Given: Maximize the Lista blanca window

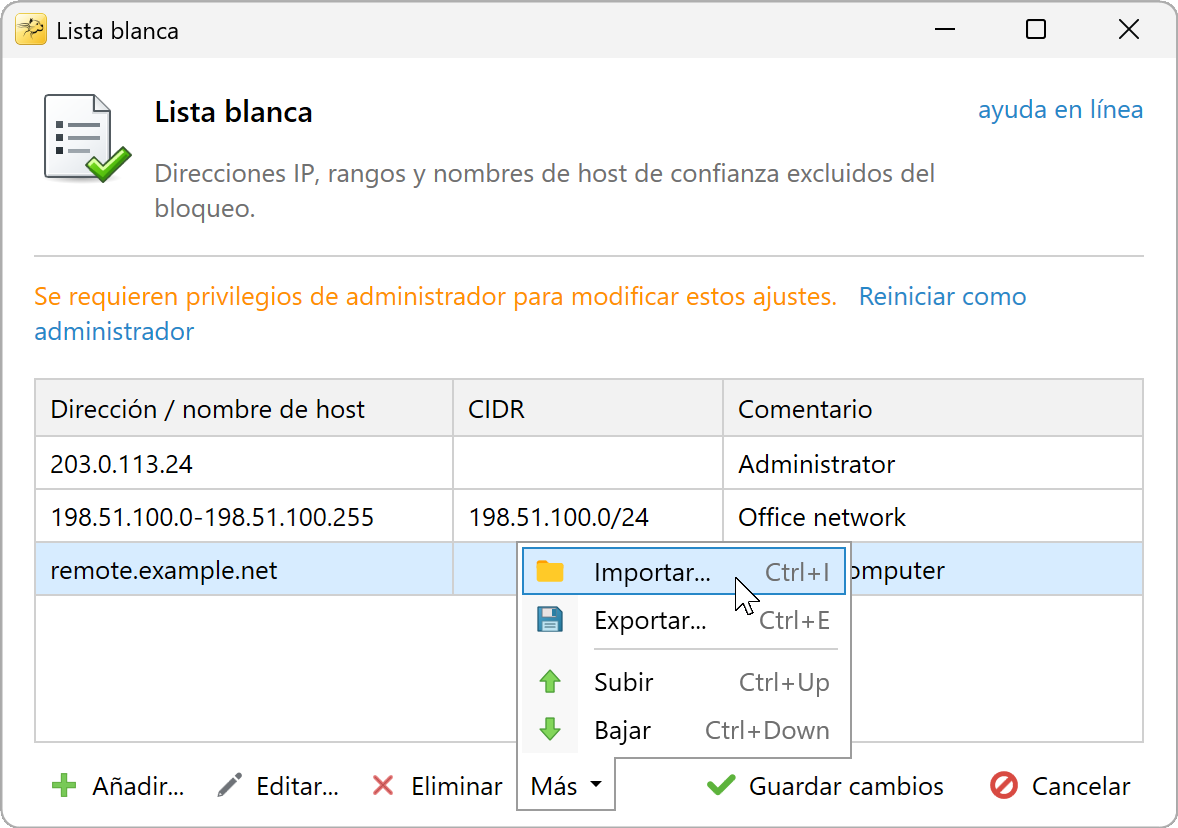Looking at the screenshot, I should pos(1036,29).
